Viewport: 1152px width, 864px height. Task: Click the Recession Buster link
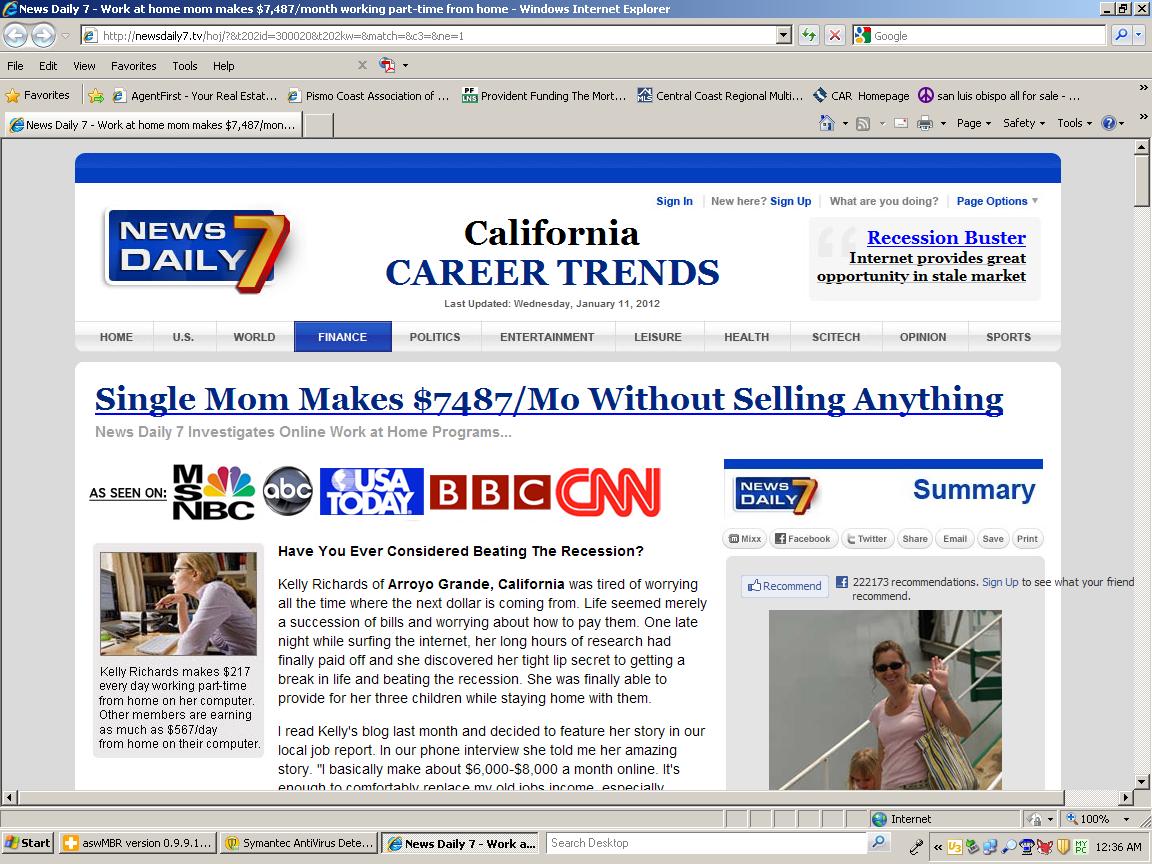(946, 238)
